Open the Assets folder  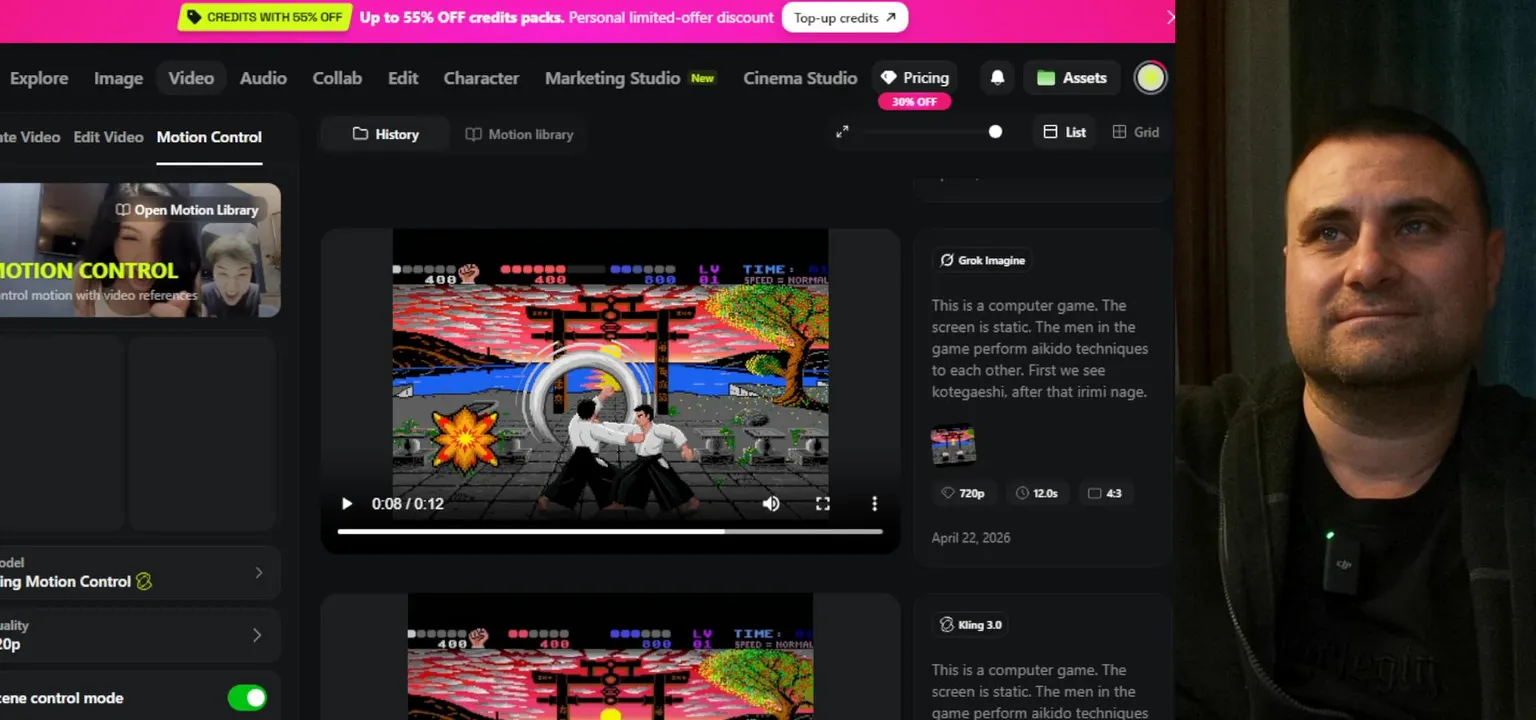[1072, 78]
